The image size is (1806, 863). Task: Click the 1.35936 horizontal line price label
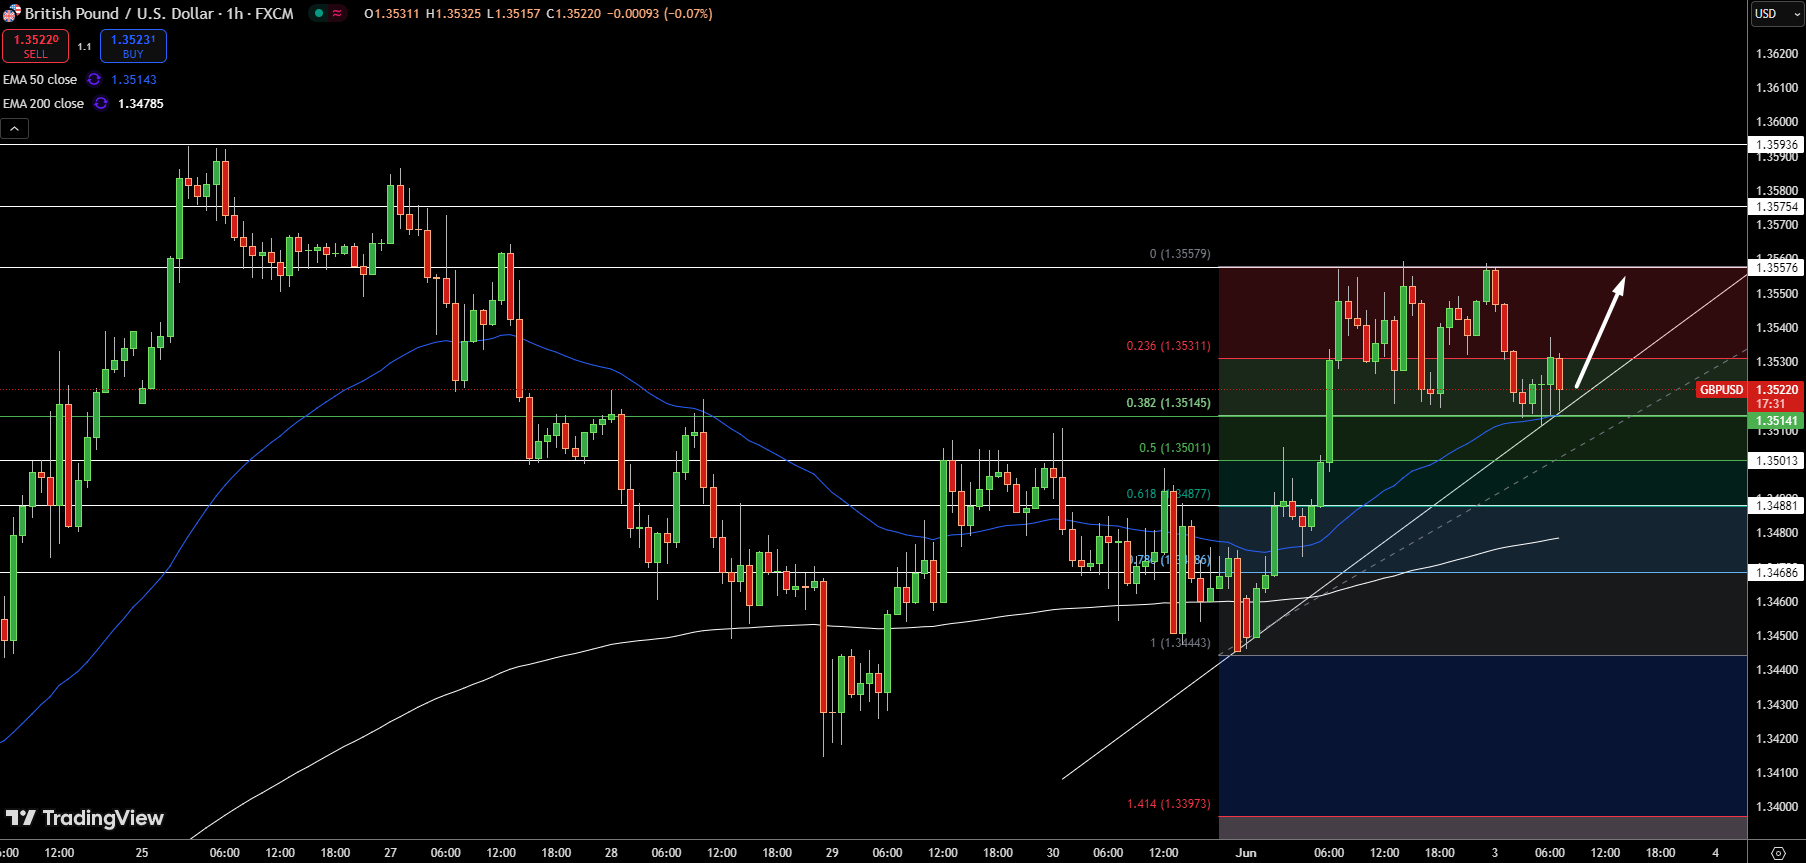[1777, 145]
